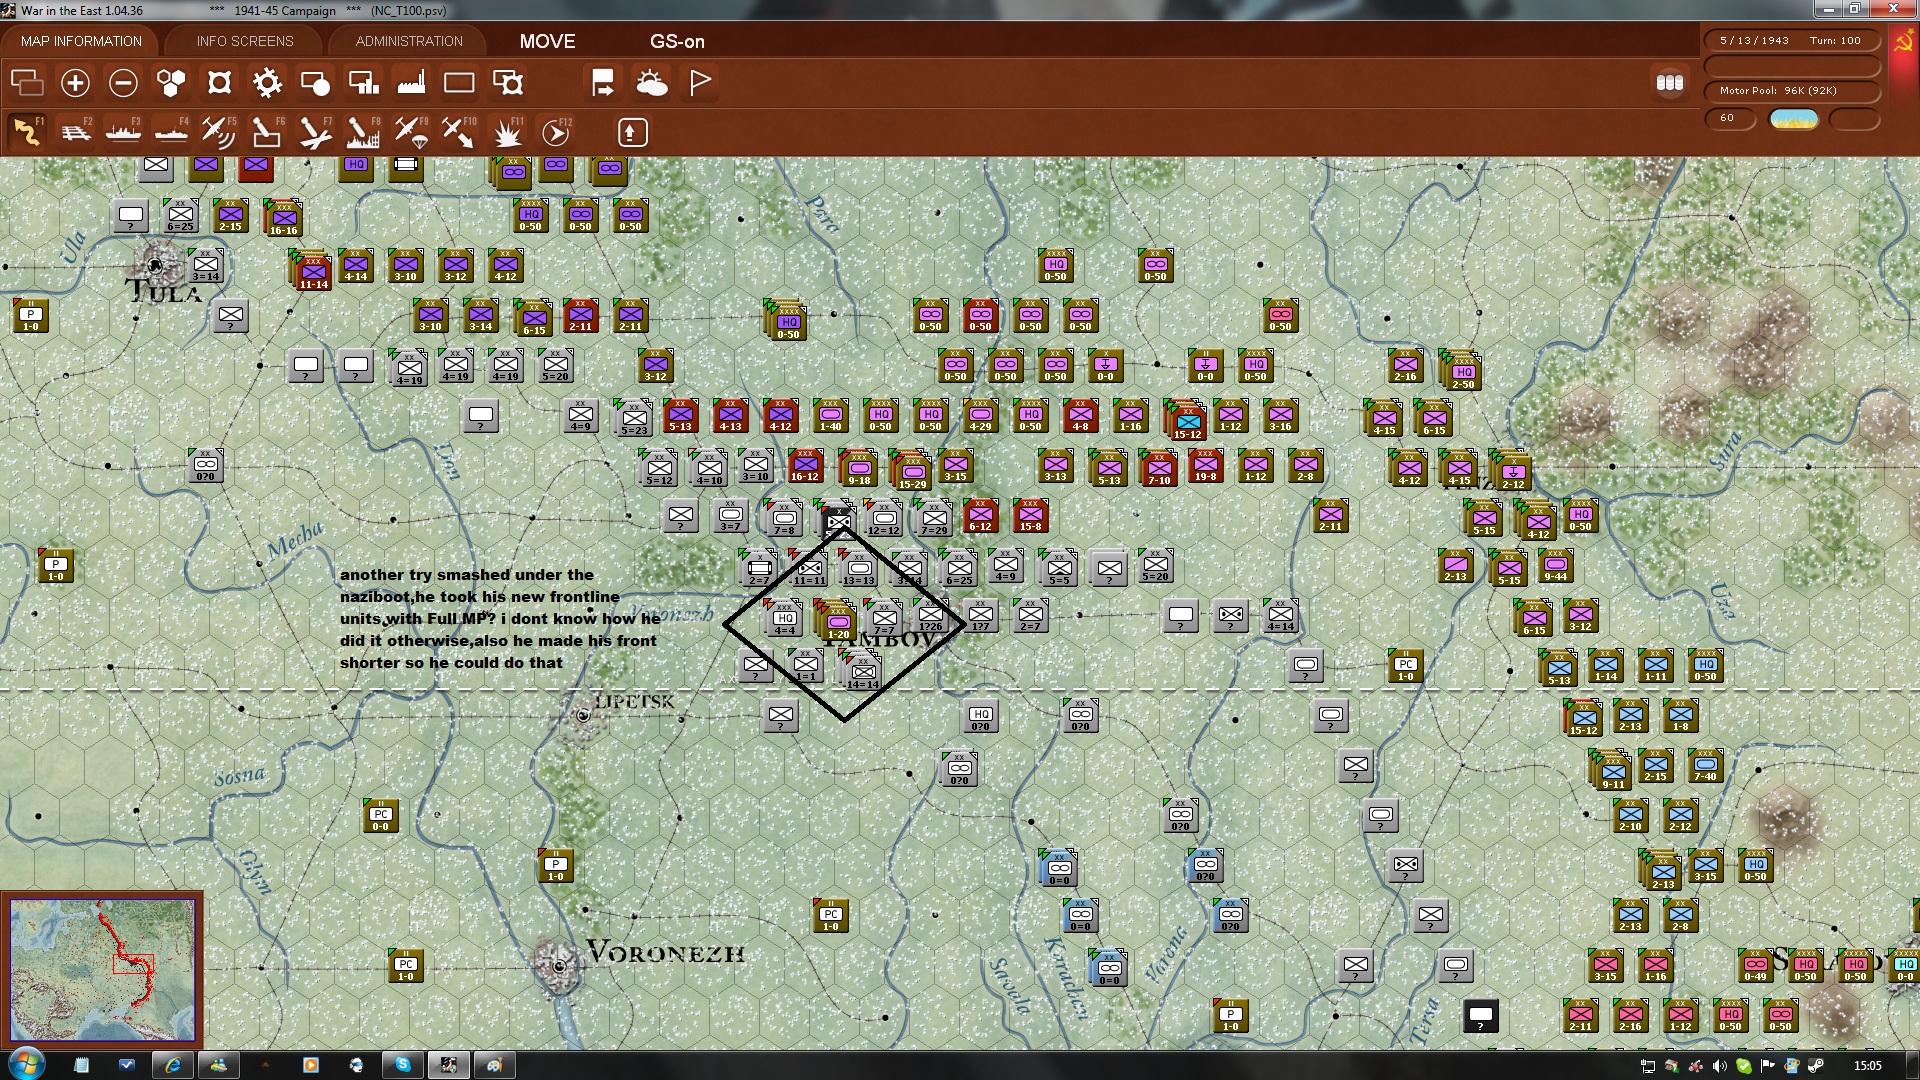The image size is (1920, 1080).
Task: Select the black unknown unit counter
Action: coord(1480,1016)
